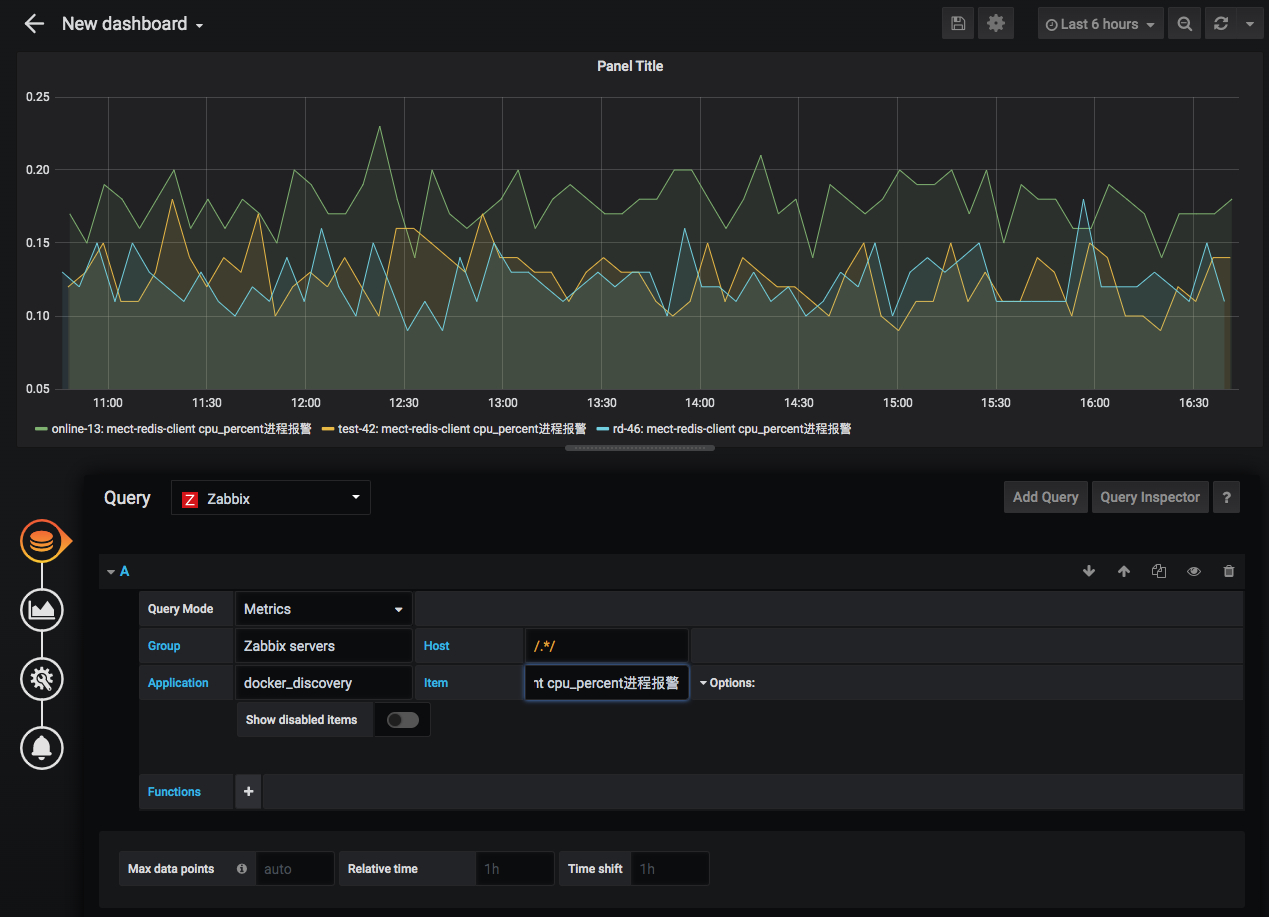
Task: Open refresh interval dropdown arrow
Action: [x=1251, y=24]
